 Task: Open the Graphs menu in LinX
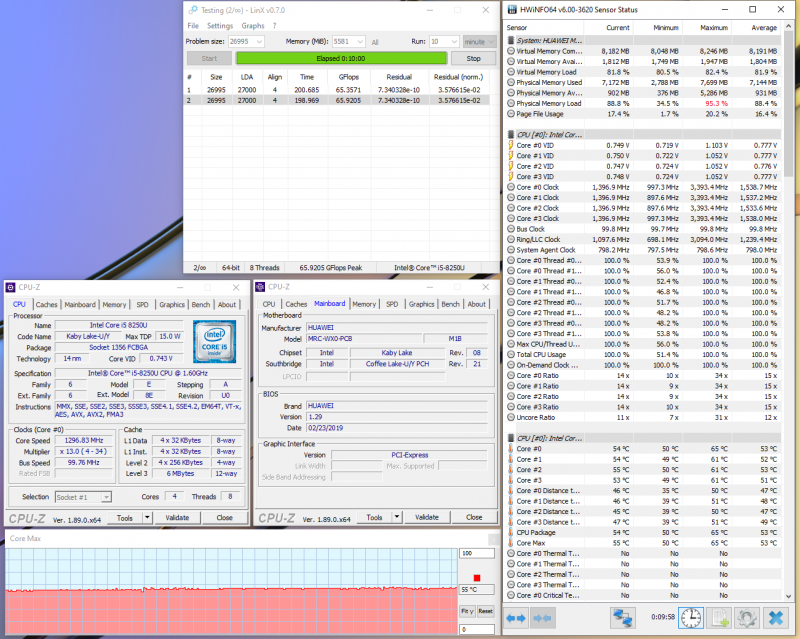point(253,26)
